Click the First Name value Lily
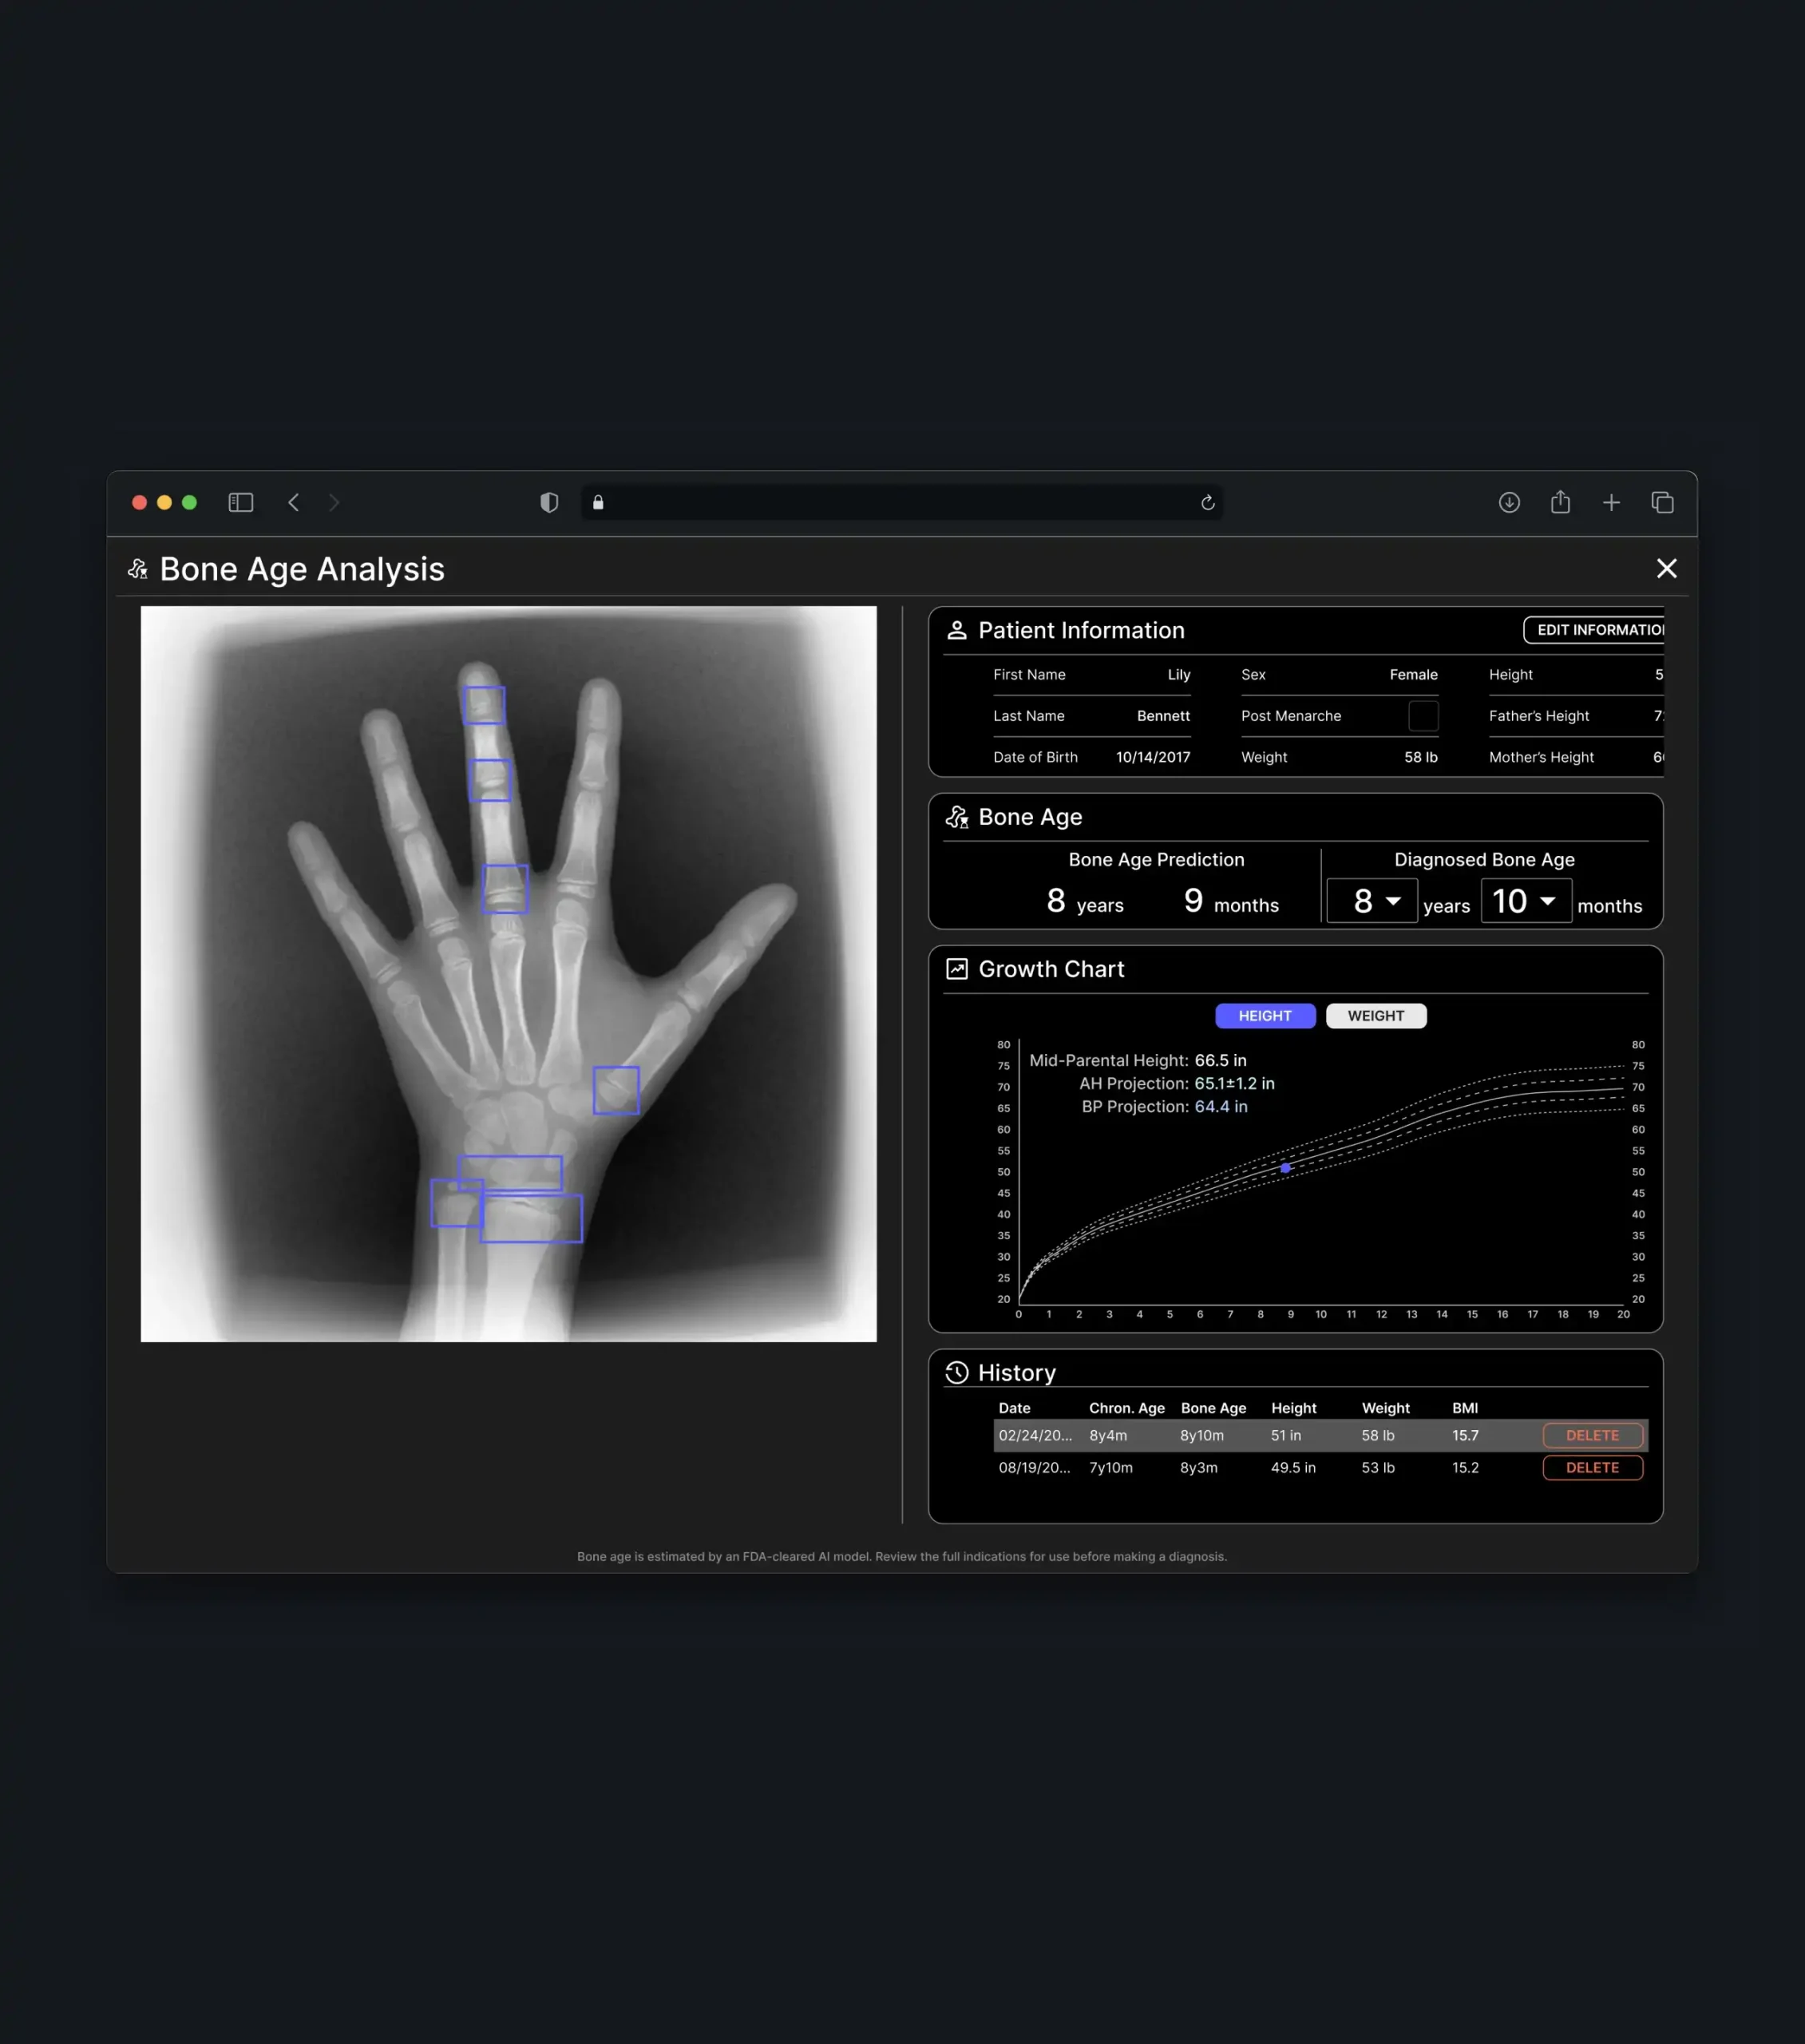1805x2044 pixels. point(1179,674)
